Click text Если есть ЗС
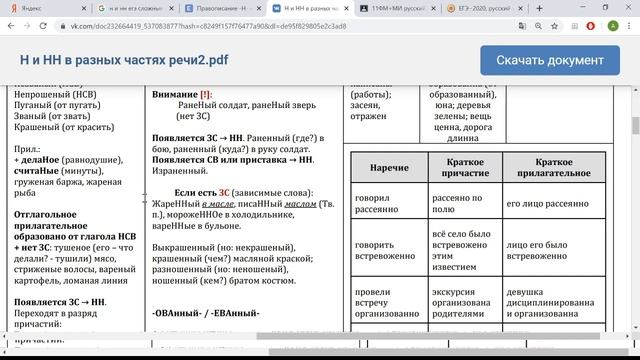640x360 pixels. click(202, 193)
